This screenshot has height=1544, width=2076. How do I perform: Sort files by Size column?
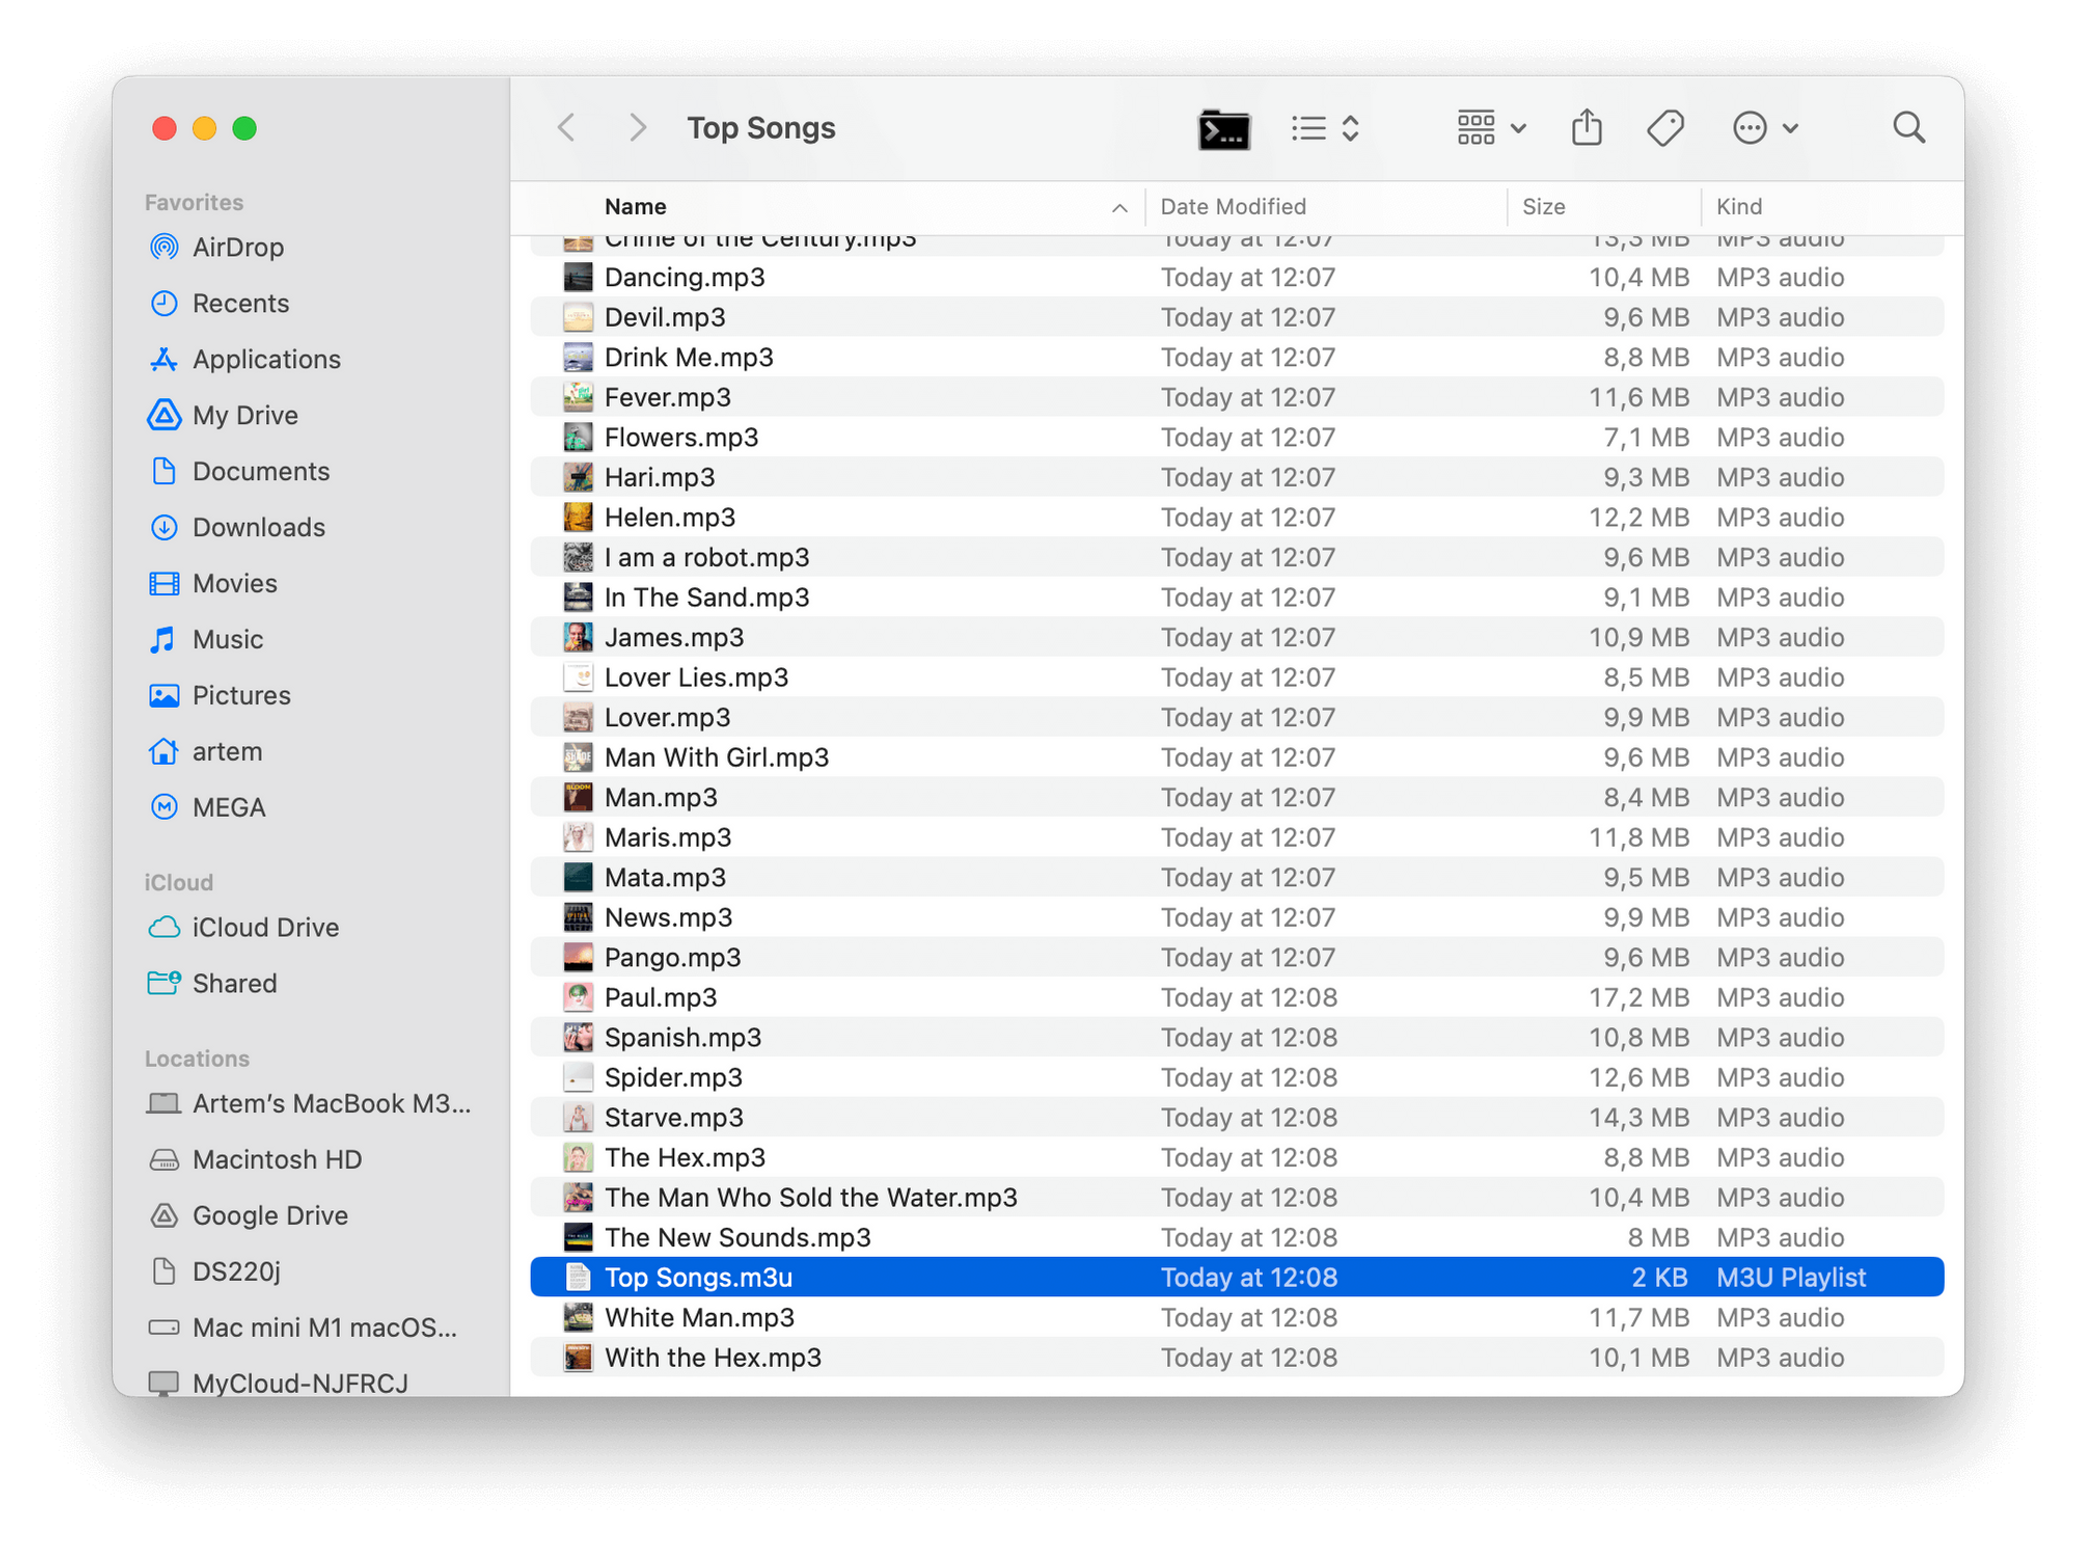(1543, 207)
